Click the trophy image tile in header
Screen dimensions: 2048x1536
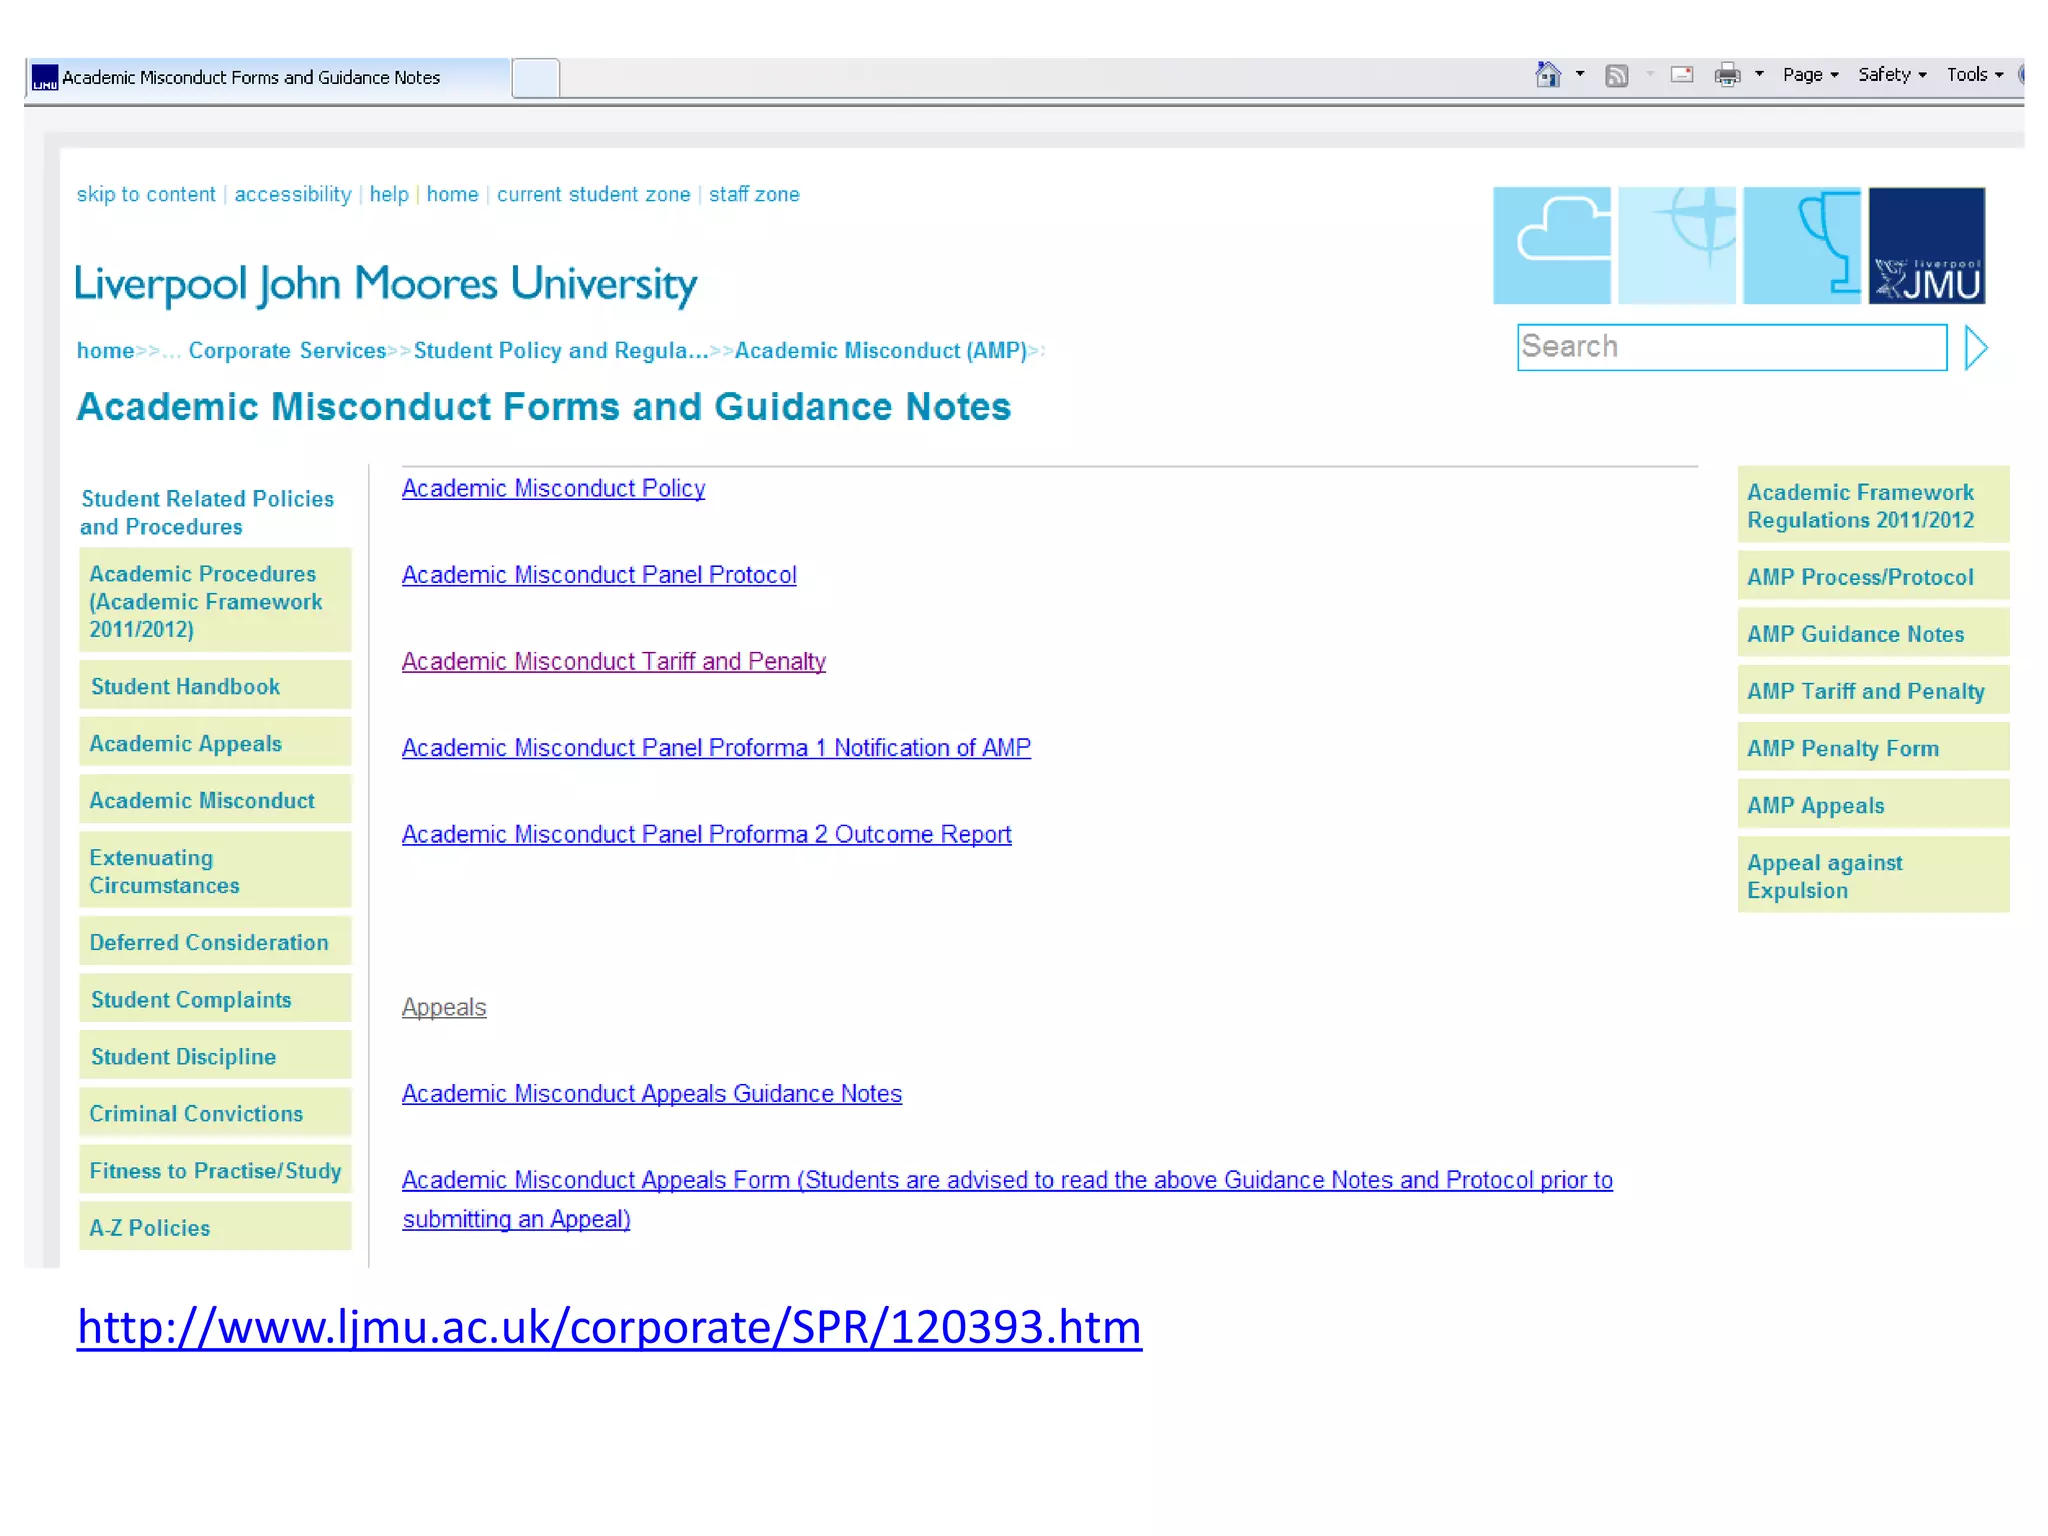(x=1802, y=245)
